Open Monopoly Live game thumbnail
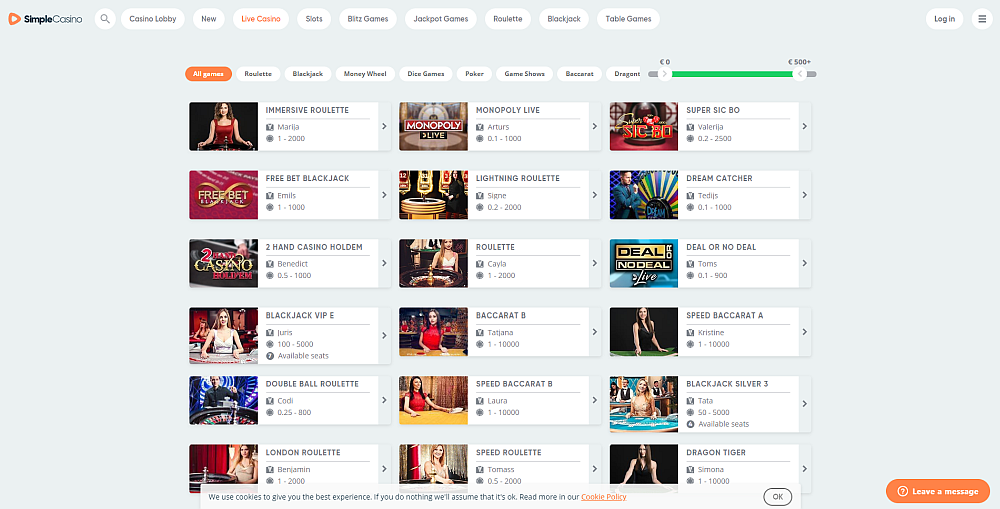The image size is (1000, 509). [433, 126]
